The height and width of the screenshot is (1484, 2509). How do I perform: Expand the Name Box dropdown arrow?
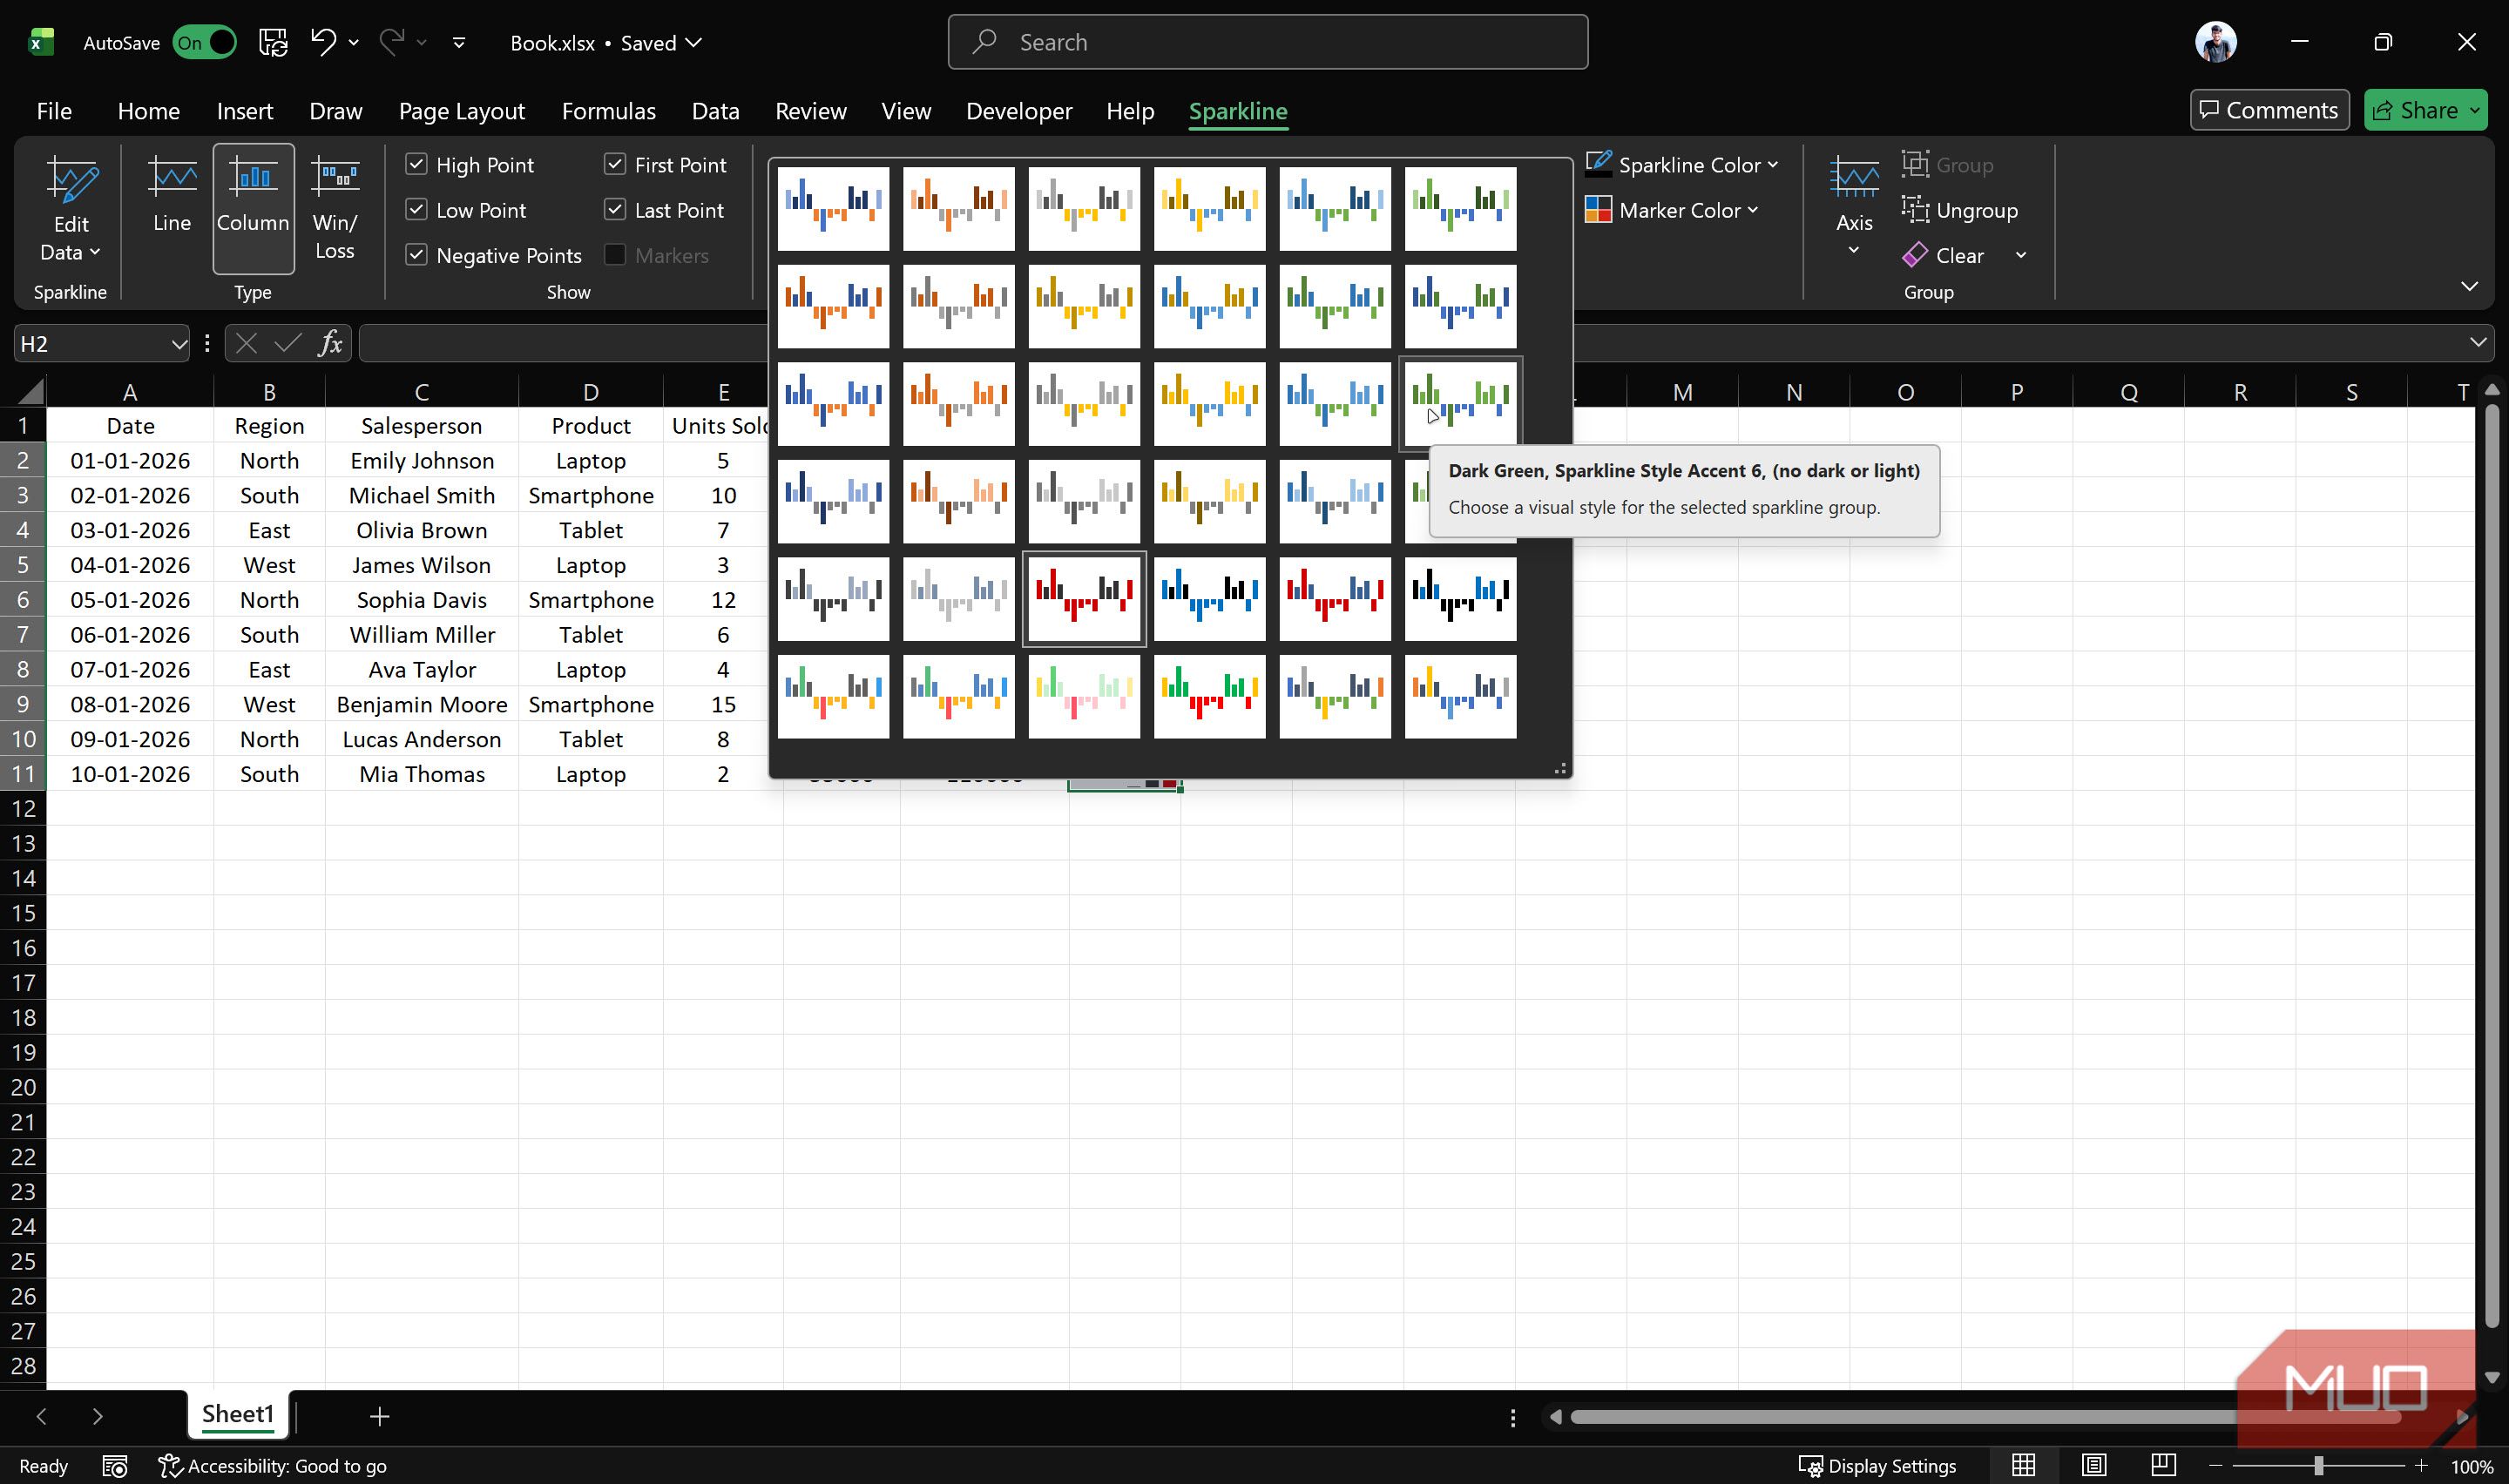pos(178,344)
